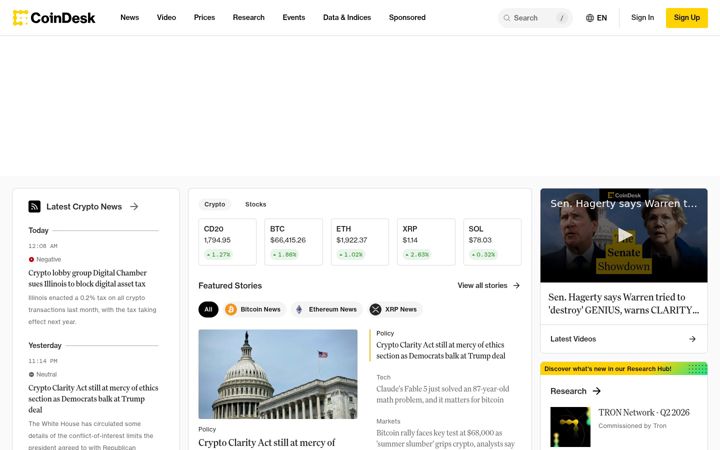Image resolution: width=720 pixels, height=450 pixels.
Task: Click arrow next to Research heading
Action: [x=596, y=391]
